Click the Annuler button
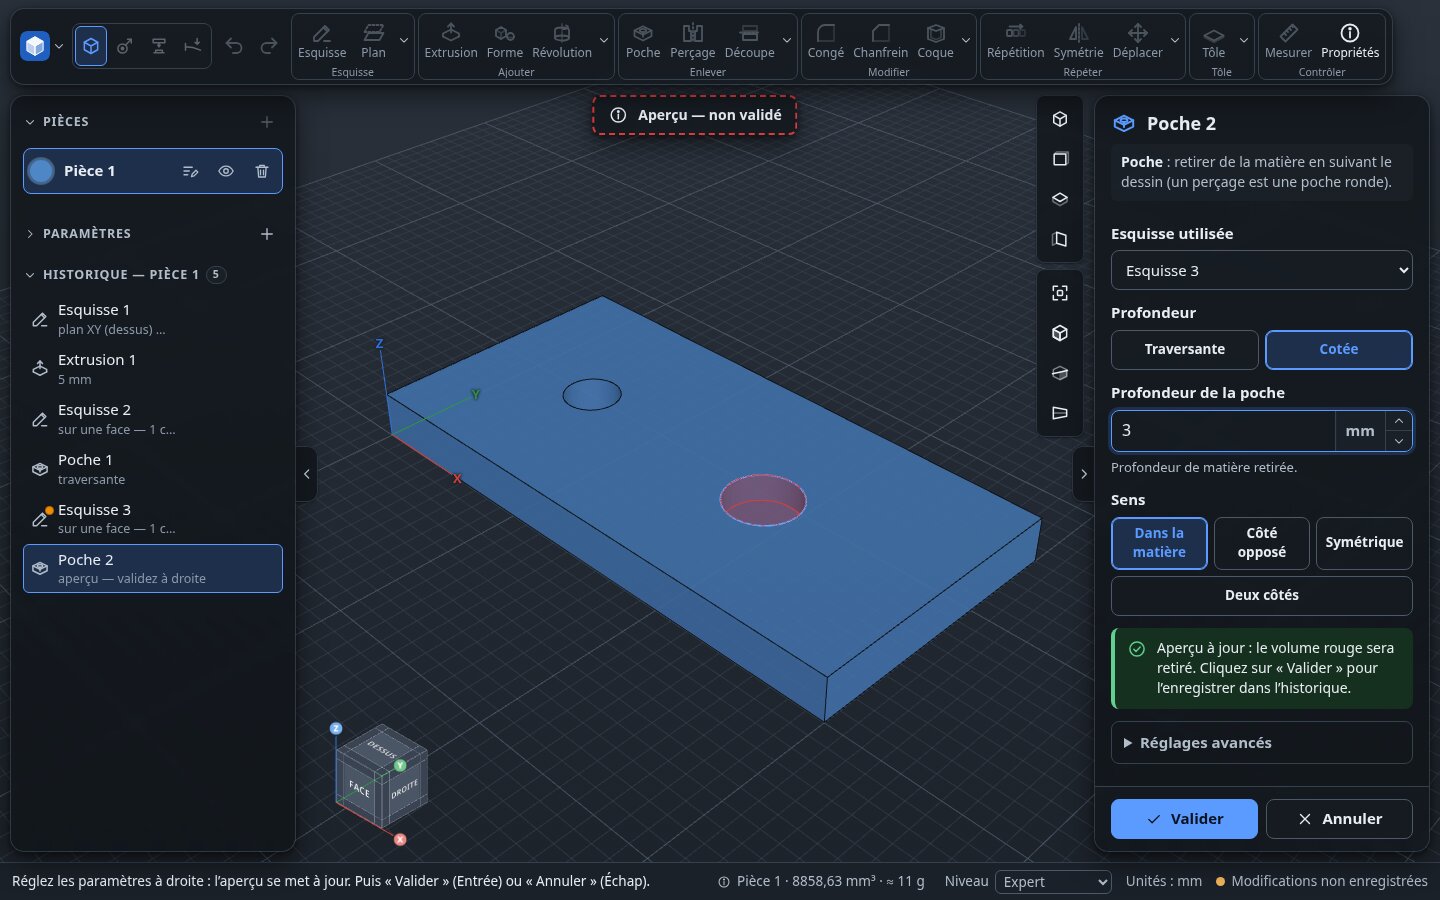The height and width of the screenshot is (900, 1440). click(1339, 819)
